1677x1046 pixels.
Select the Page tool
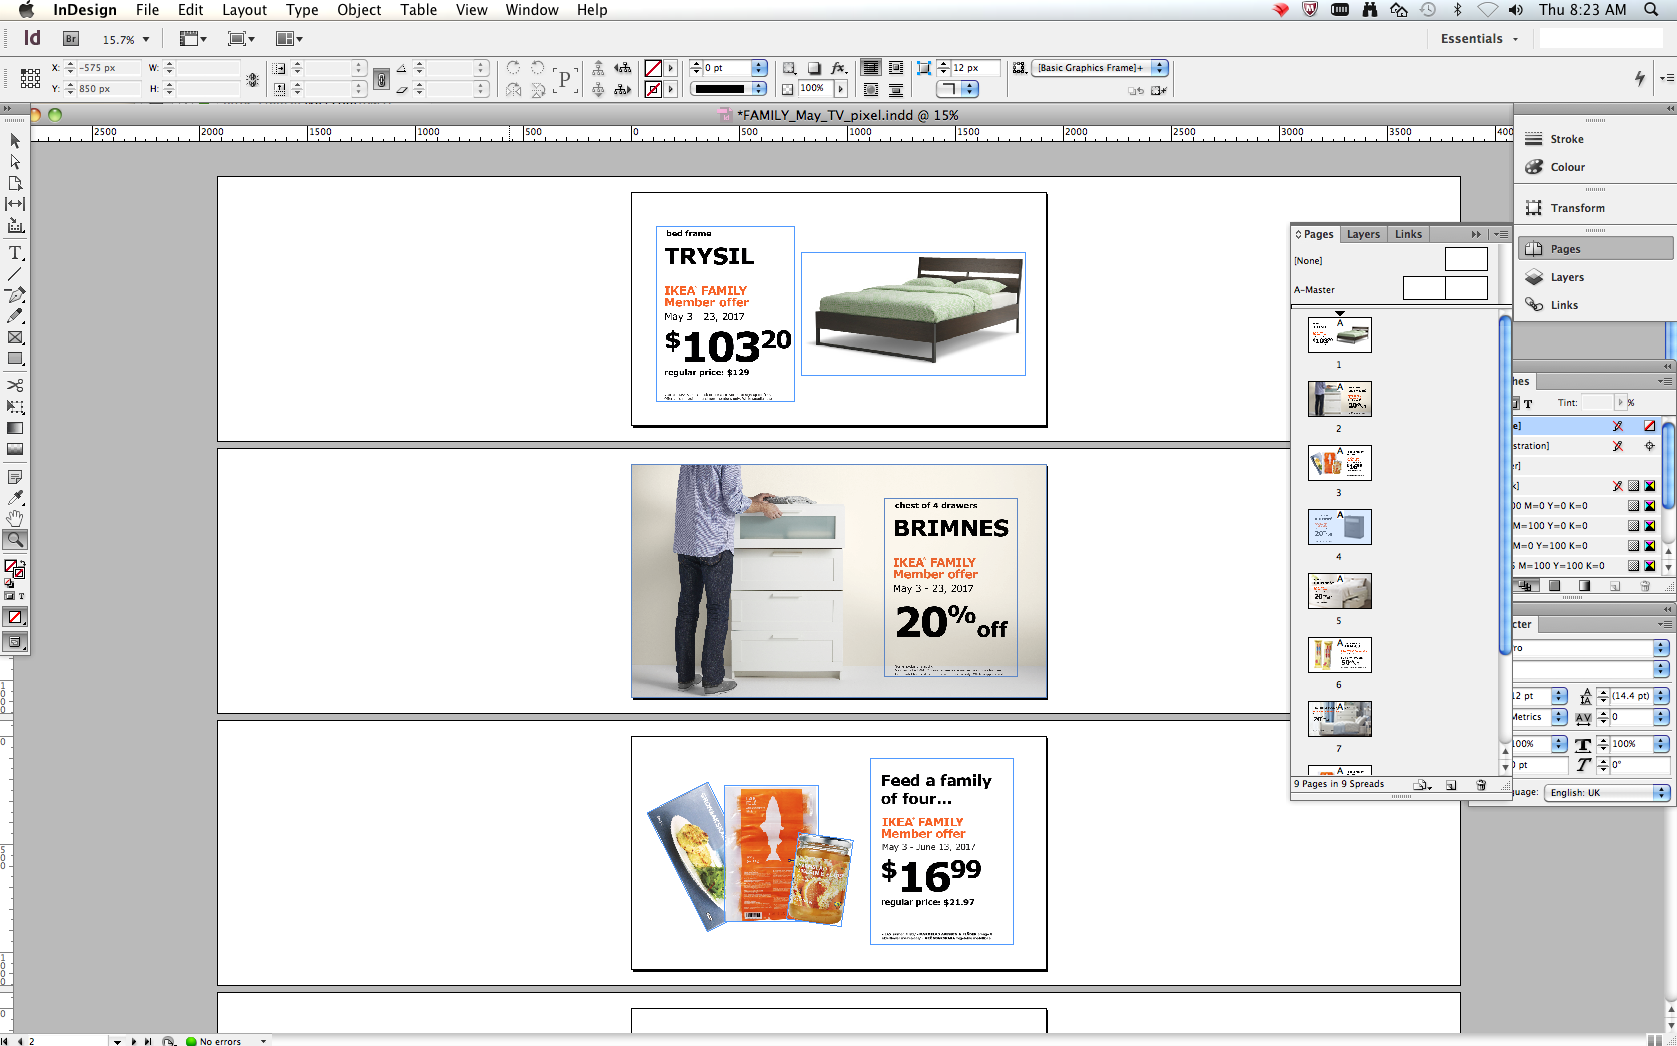click(15, 183)
